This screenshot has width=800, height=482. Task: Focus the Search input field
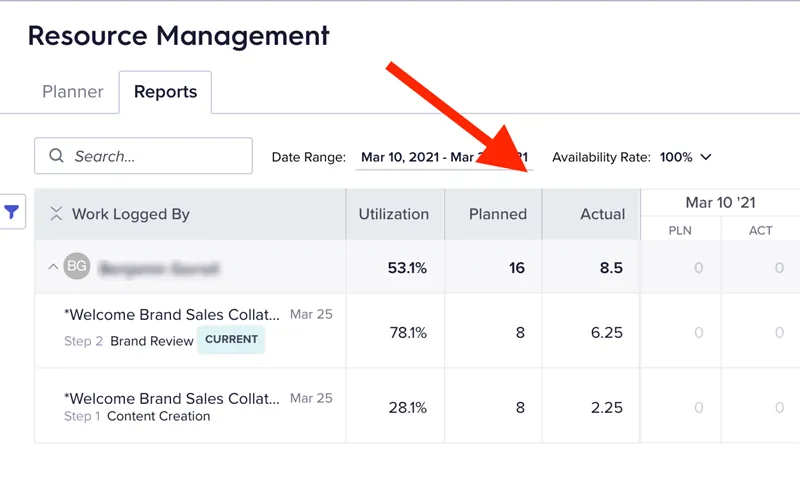(x=143, y=156)
